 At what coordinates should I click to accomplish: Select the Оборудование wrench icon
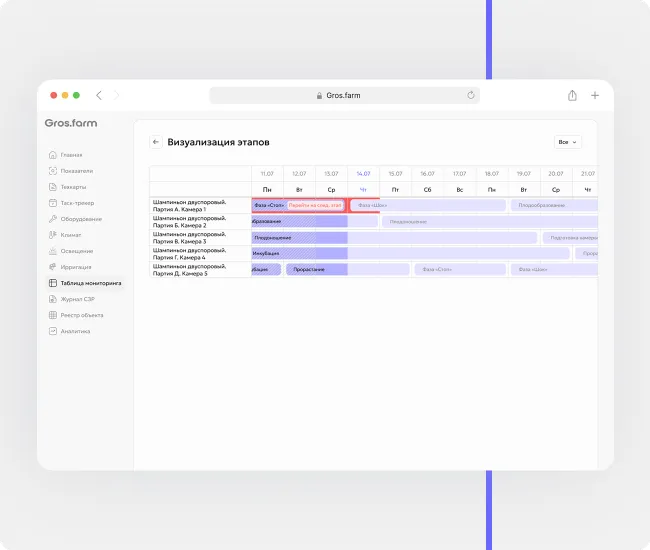pos(52,219)
